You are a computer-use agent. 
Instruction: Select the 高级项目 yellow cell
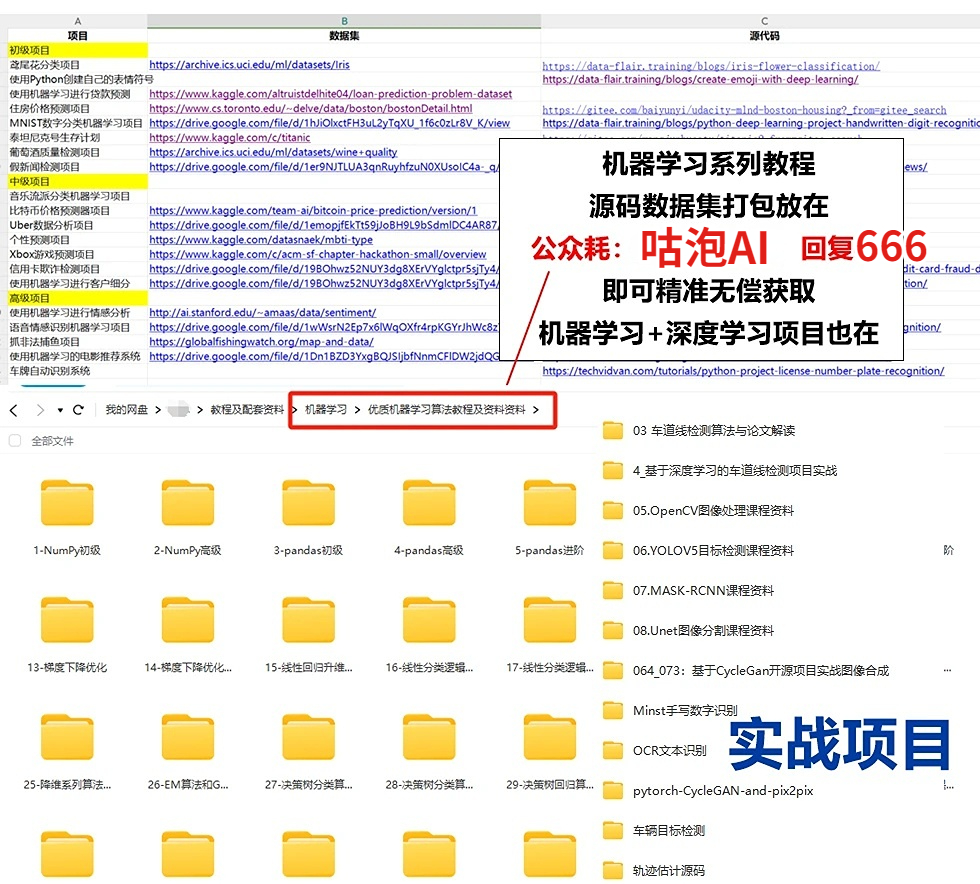click(78, 298)
